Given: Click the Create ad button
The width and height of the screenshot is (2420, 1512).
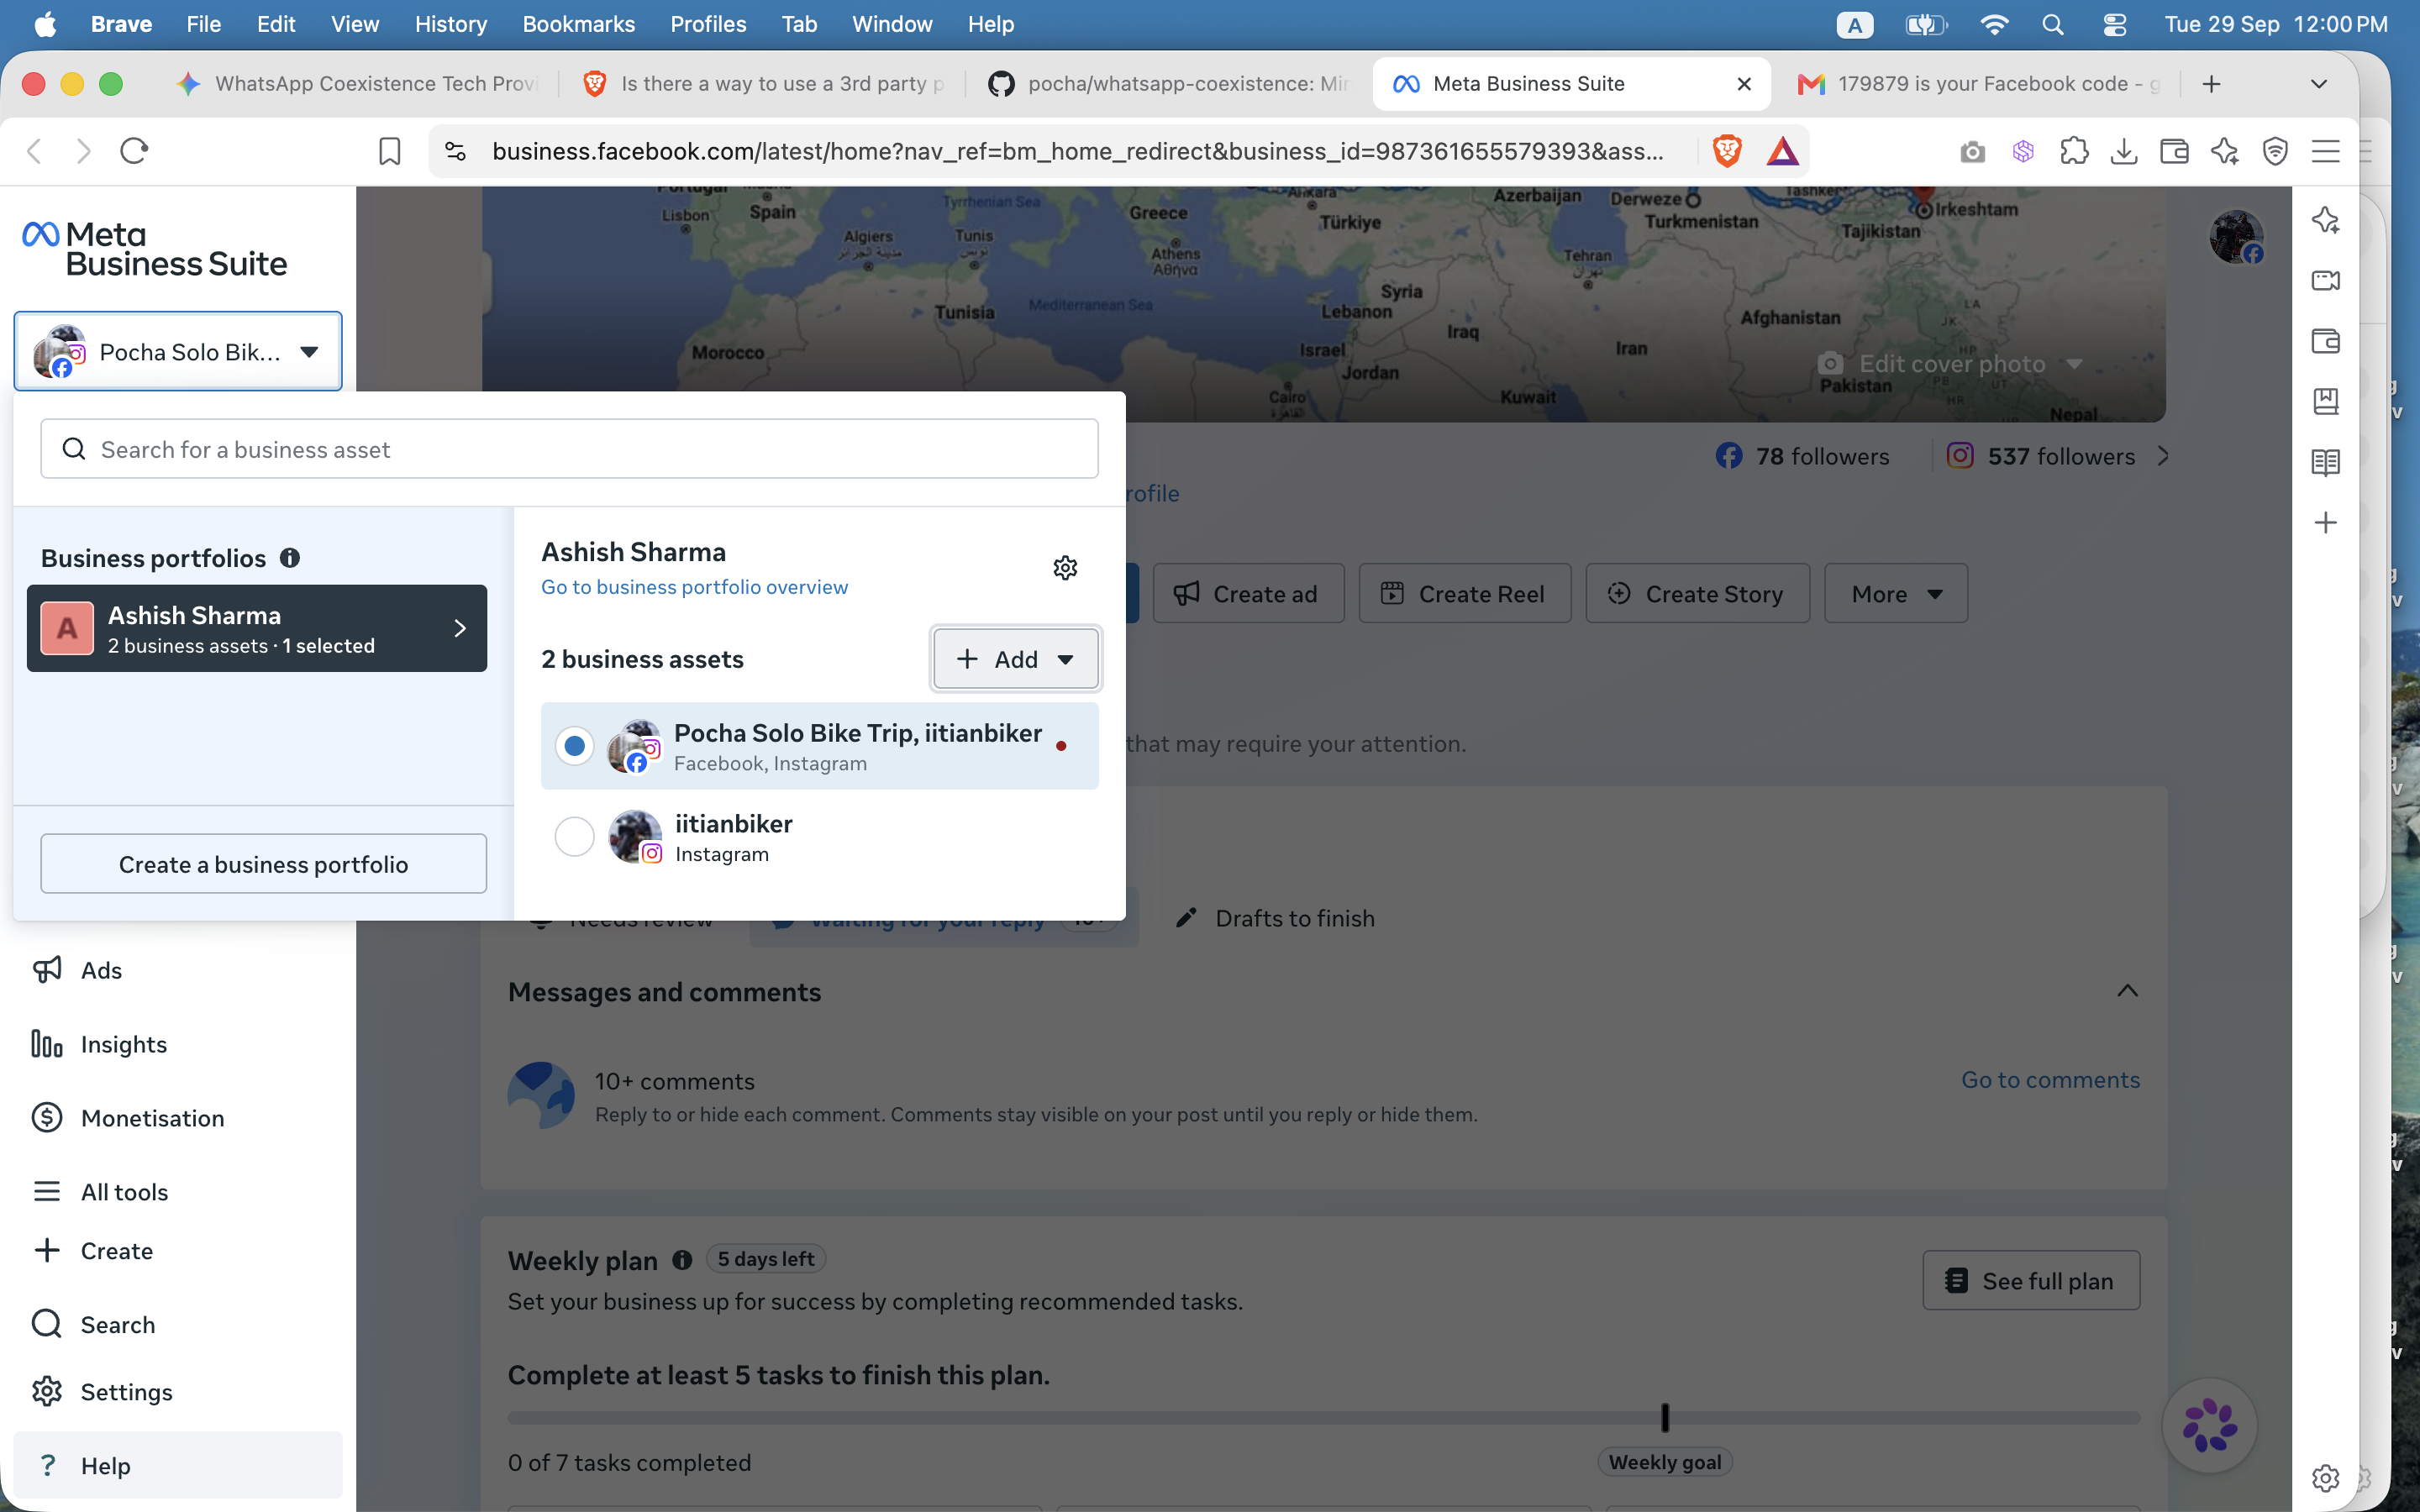Looking at the screenshot, I should (x=1248, y=594).
